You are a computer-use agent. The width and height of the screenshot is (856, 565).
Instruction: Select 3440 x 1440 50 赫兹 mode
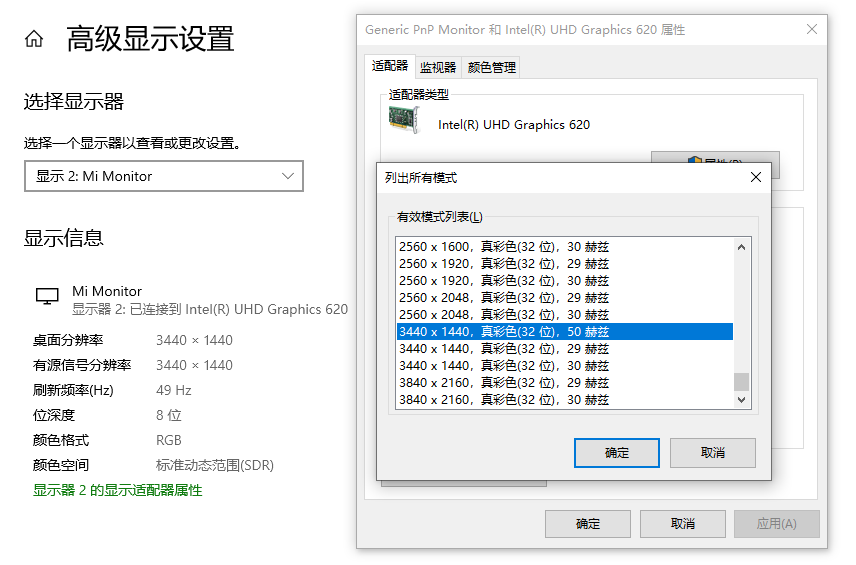pyautogui.click(x=504, y=332)
